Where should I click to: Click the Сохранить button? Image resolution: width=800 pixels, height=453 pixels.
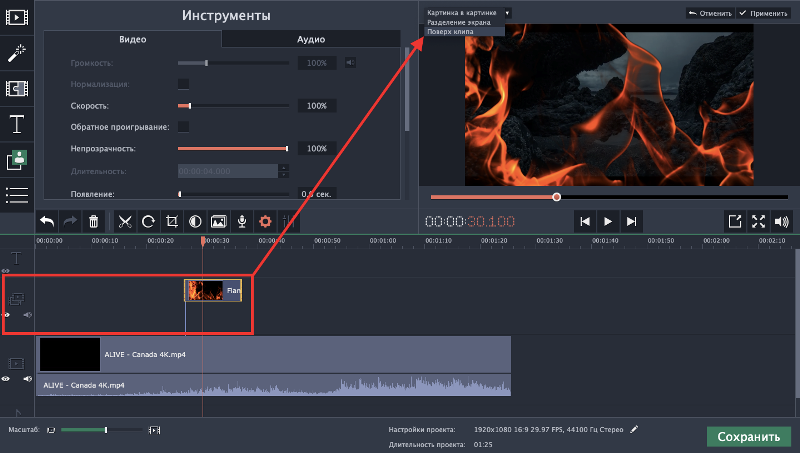(748, 437)
